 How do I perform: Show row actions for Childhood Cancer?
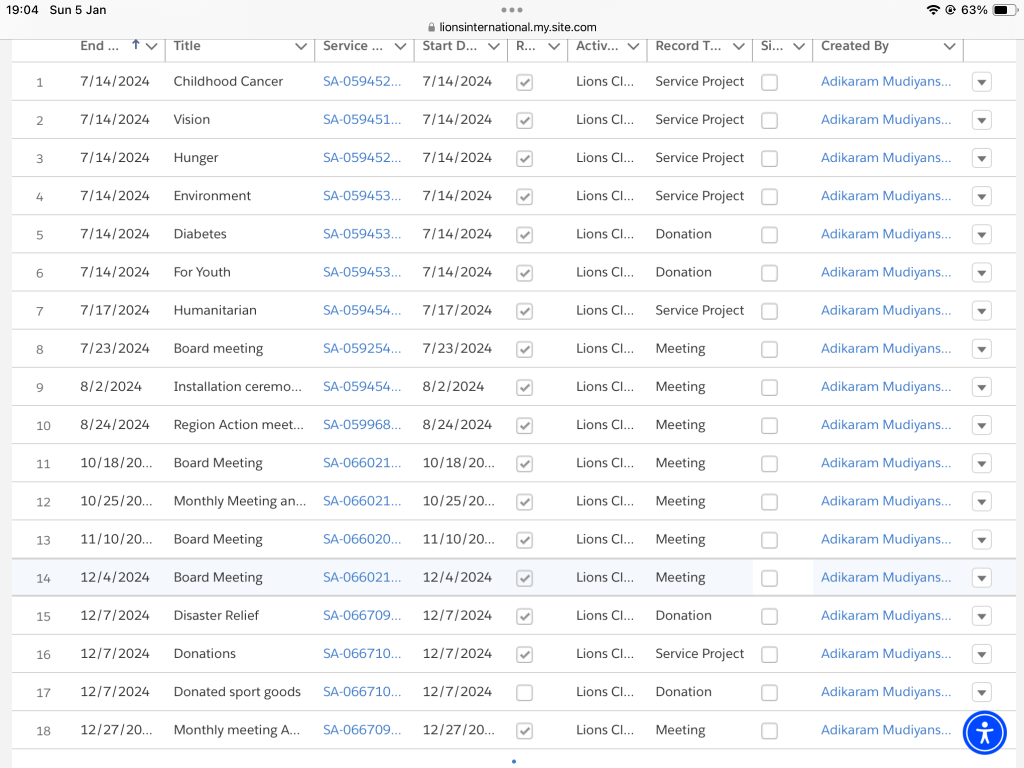[982, 82]
